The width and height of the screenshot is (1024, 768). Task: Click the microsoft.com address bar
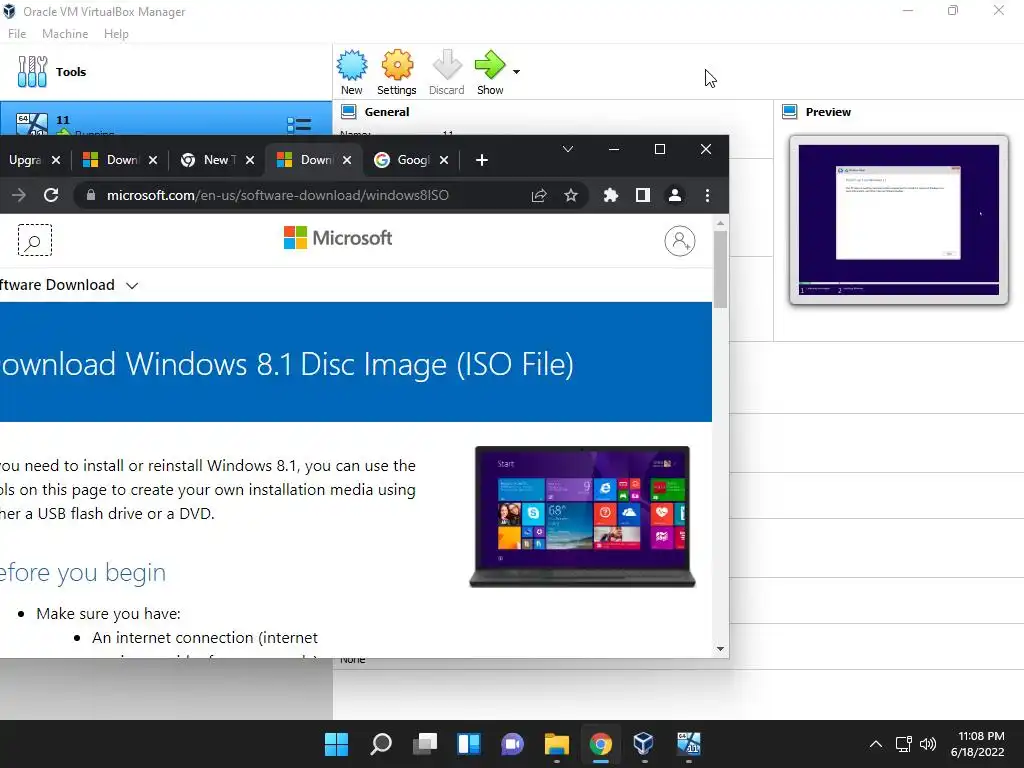point(307,195)
